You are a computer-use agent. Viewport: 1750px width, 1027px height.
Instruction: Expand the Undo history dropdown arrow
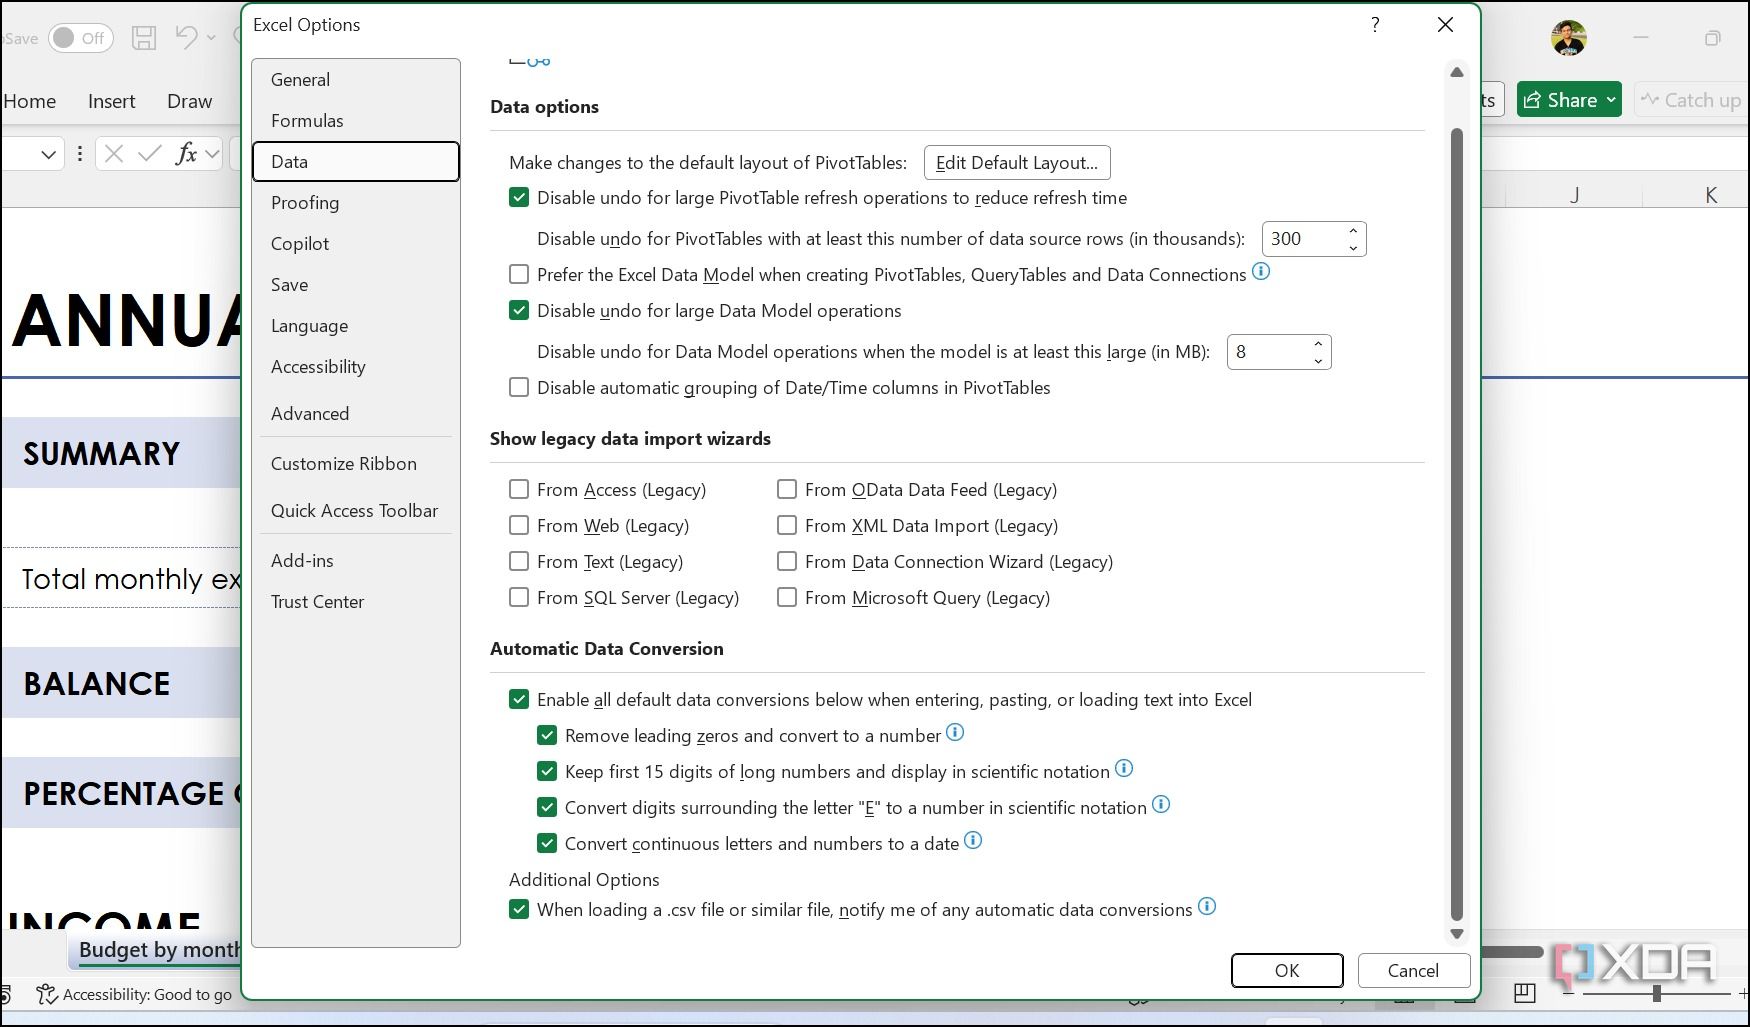pyautogui.click(x=211, y=38)
